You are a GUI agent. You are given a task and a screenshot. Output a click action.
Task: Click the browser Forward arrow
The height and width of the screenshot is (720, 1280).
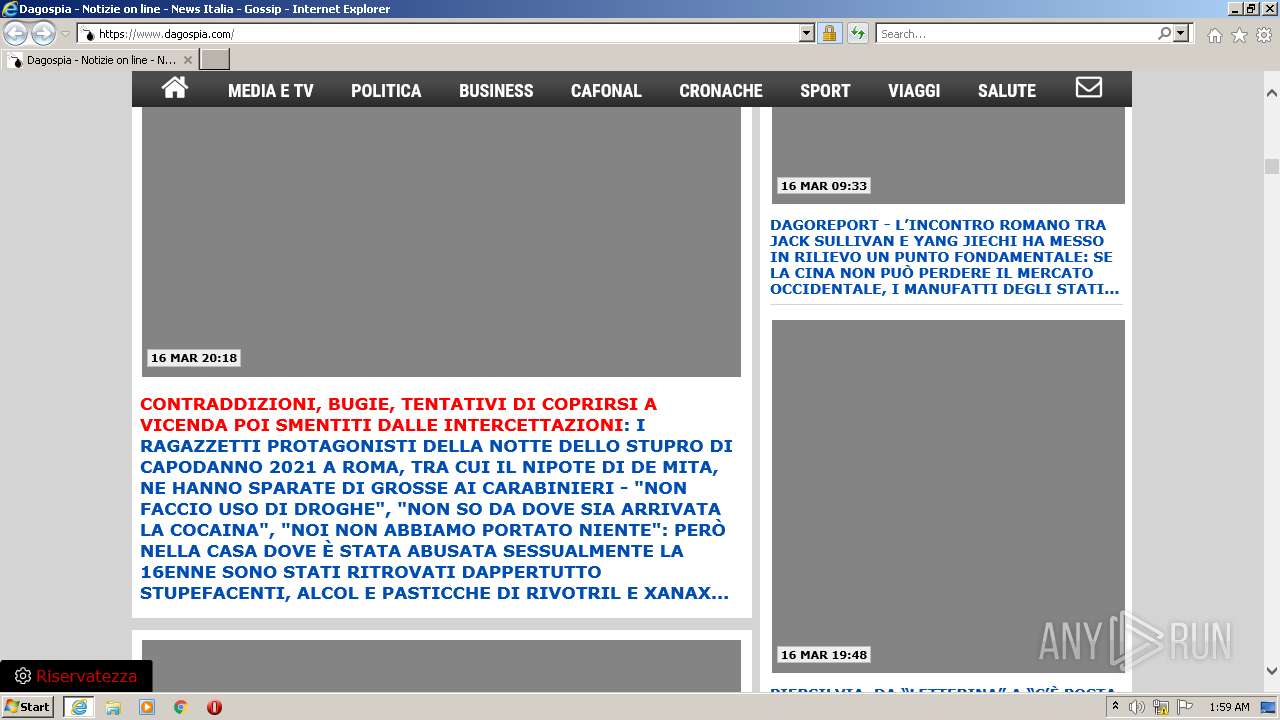[x=43, y=34]
